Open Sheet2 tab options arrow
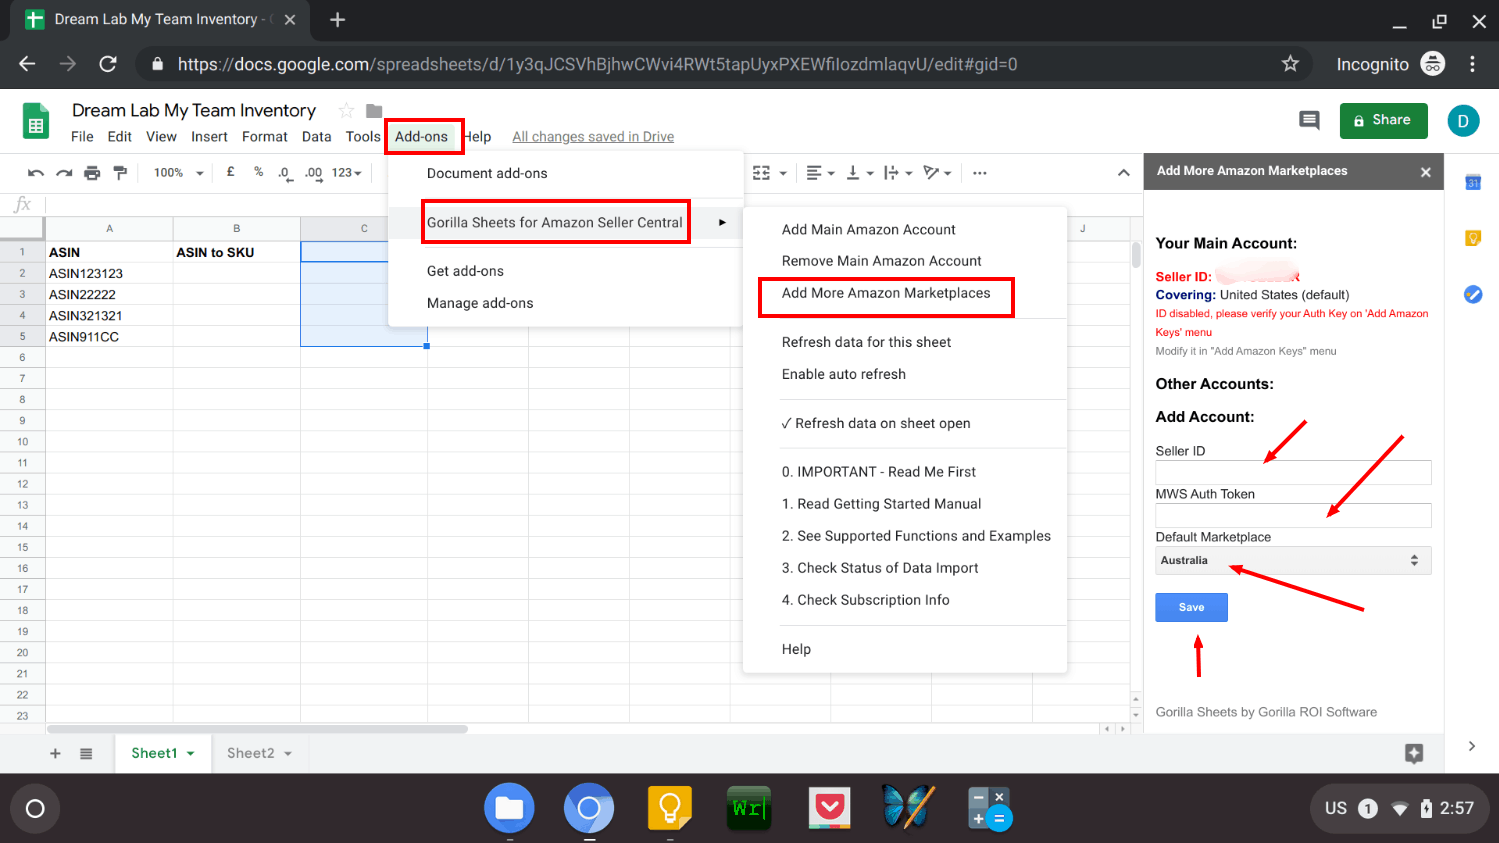The height and width of the screenshot is (843, 1499). (x=288, y=754)
